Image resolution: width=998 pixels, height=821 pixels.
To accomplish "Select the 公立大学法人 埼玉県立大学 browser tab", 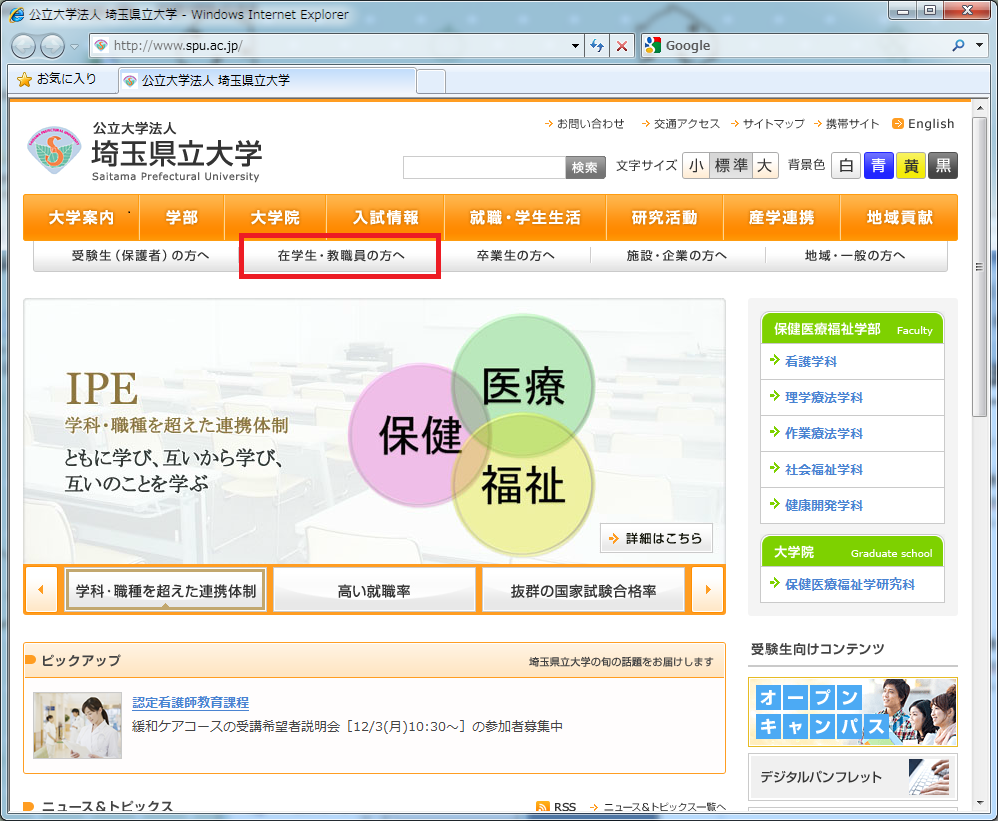I will [x=267, y=81].
